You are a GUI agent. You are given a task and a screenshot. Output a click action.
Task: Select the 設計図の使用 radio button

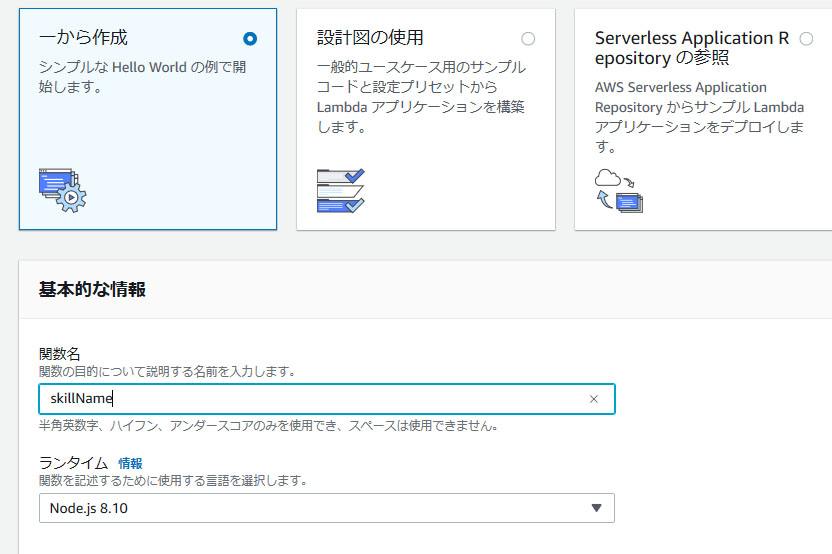(x=528, y=39)
